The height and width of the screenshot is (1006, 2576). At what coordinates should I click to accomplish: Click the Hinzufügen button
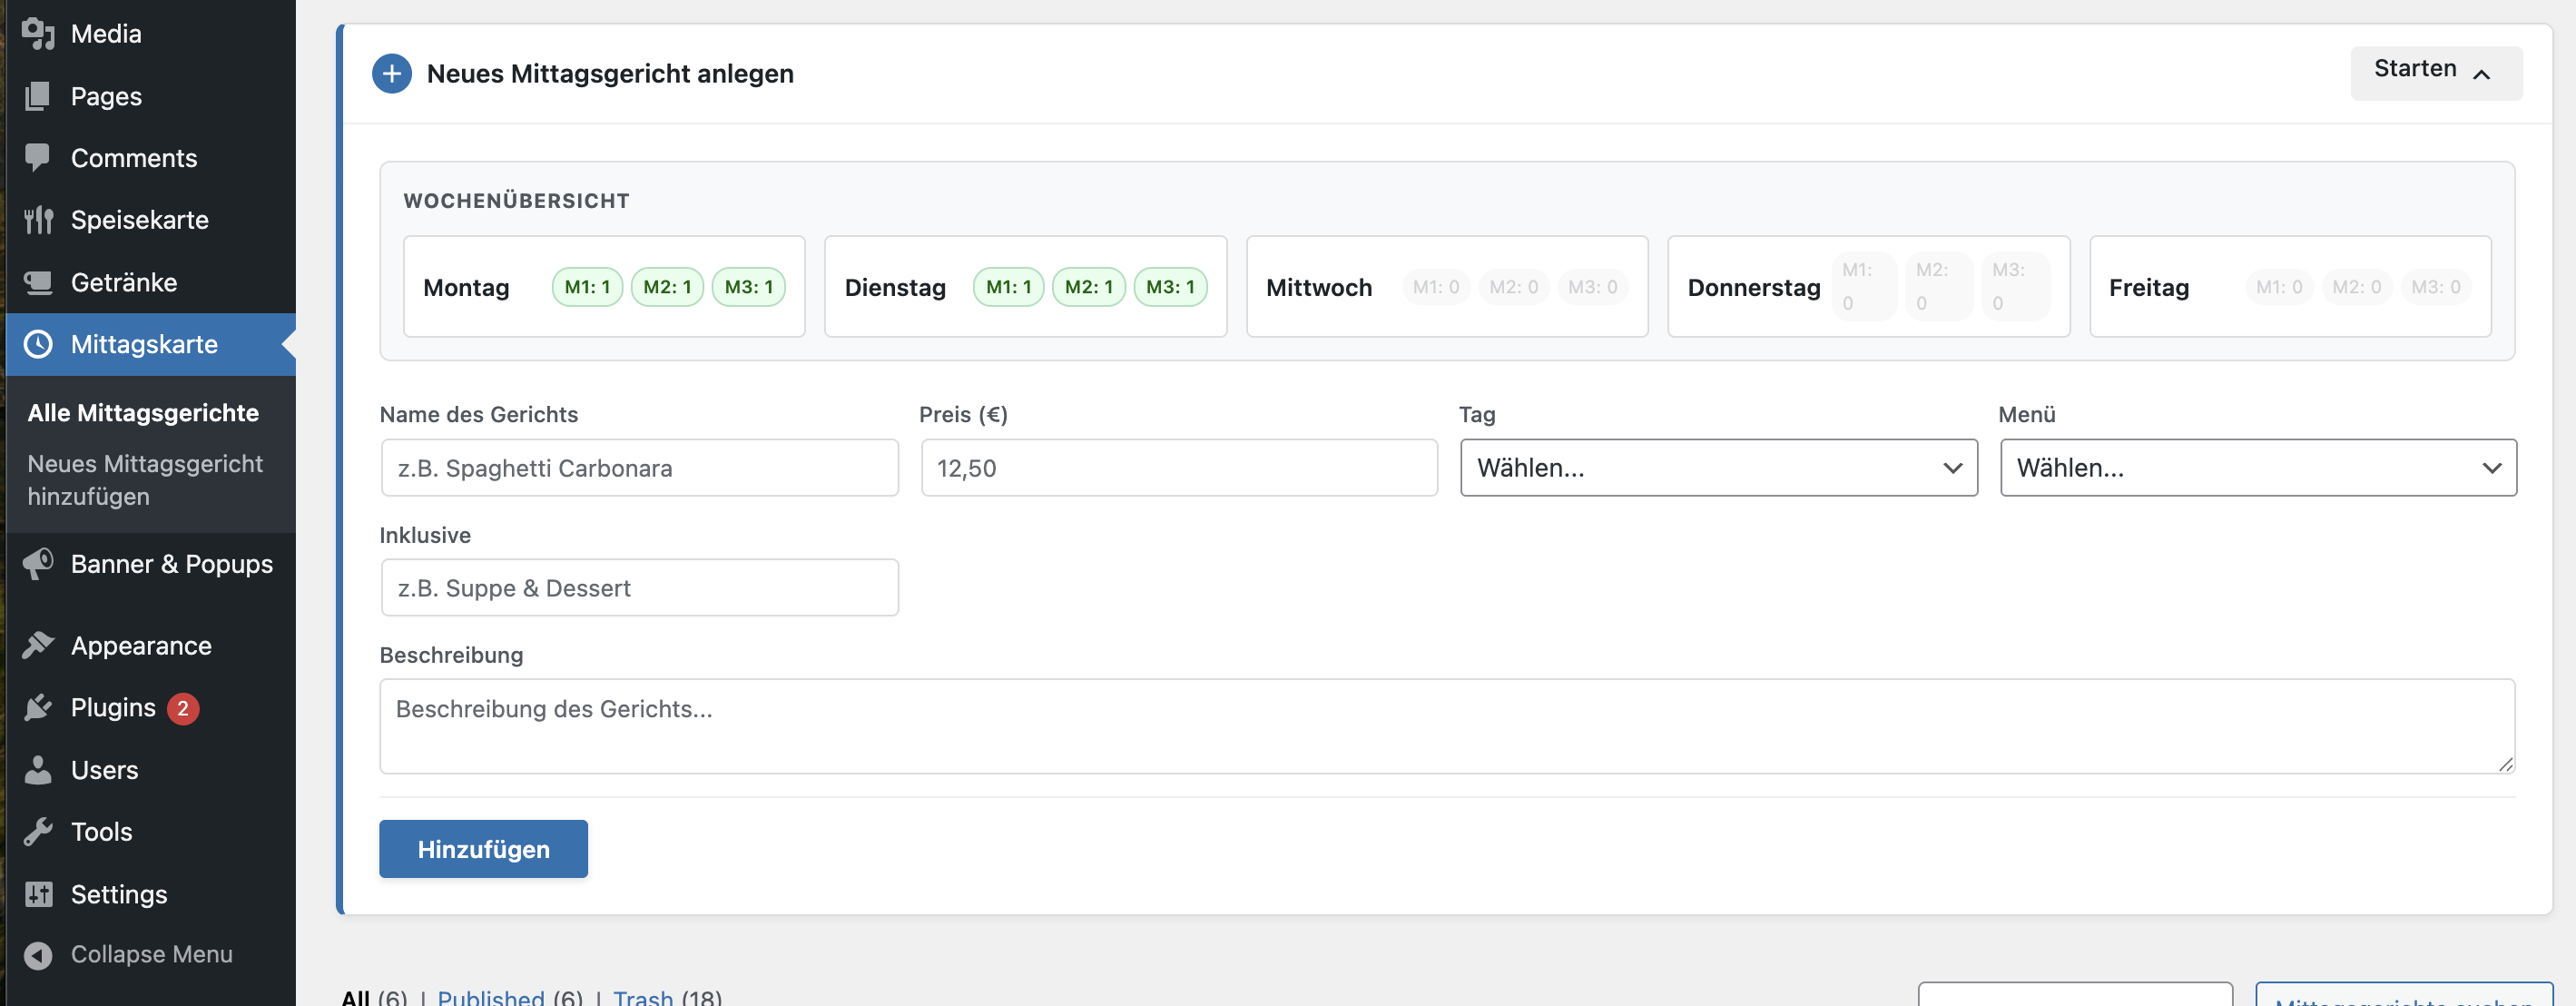pos(483,848)
